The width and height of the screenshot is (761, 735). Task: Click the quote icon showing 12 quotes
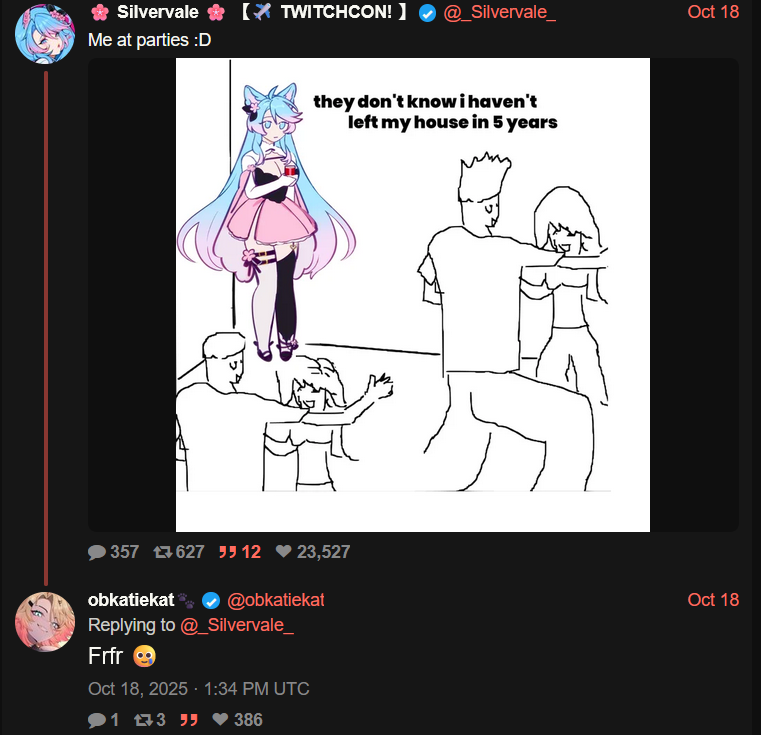point(227,551)
